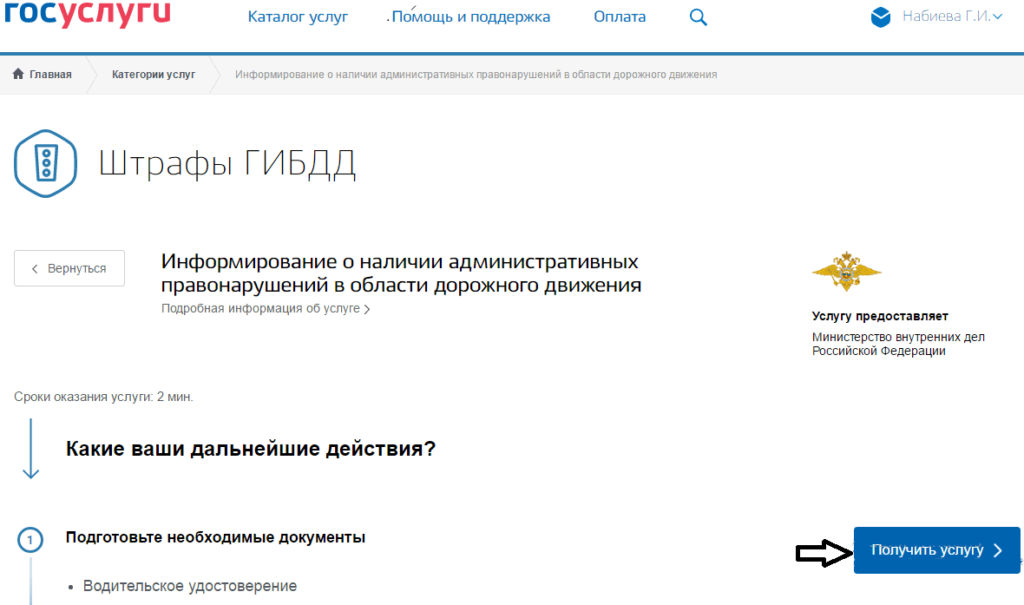Open Министерство внутренних дел provider link
The width and height of the screenshot is (1024, 605).
(897, 344)
